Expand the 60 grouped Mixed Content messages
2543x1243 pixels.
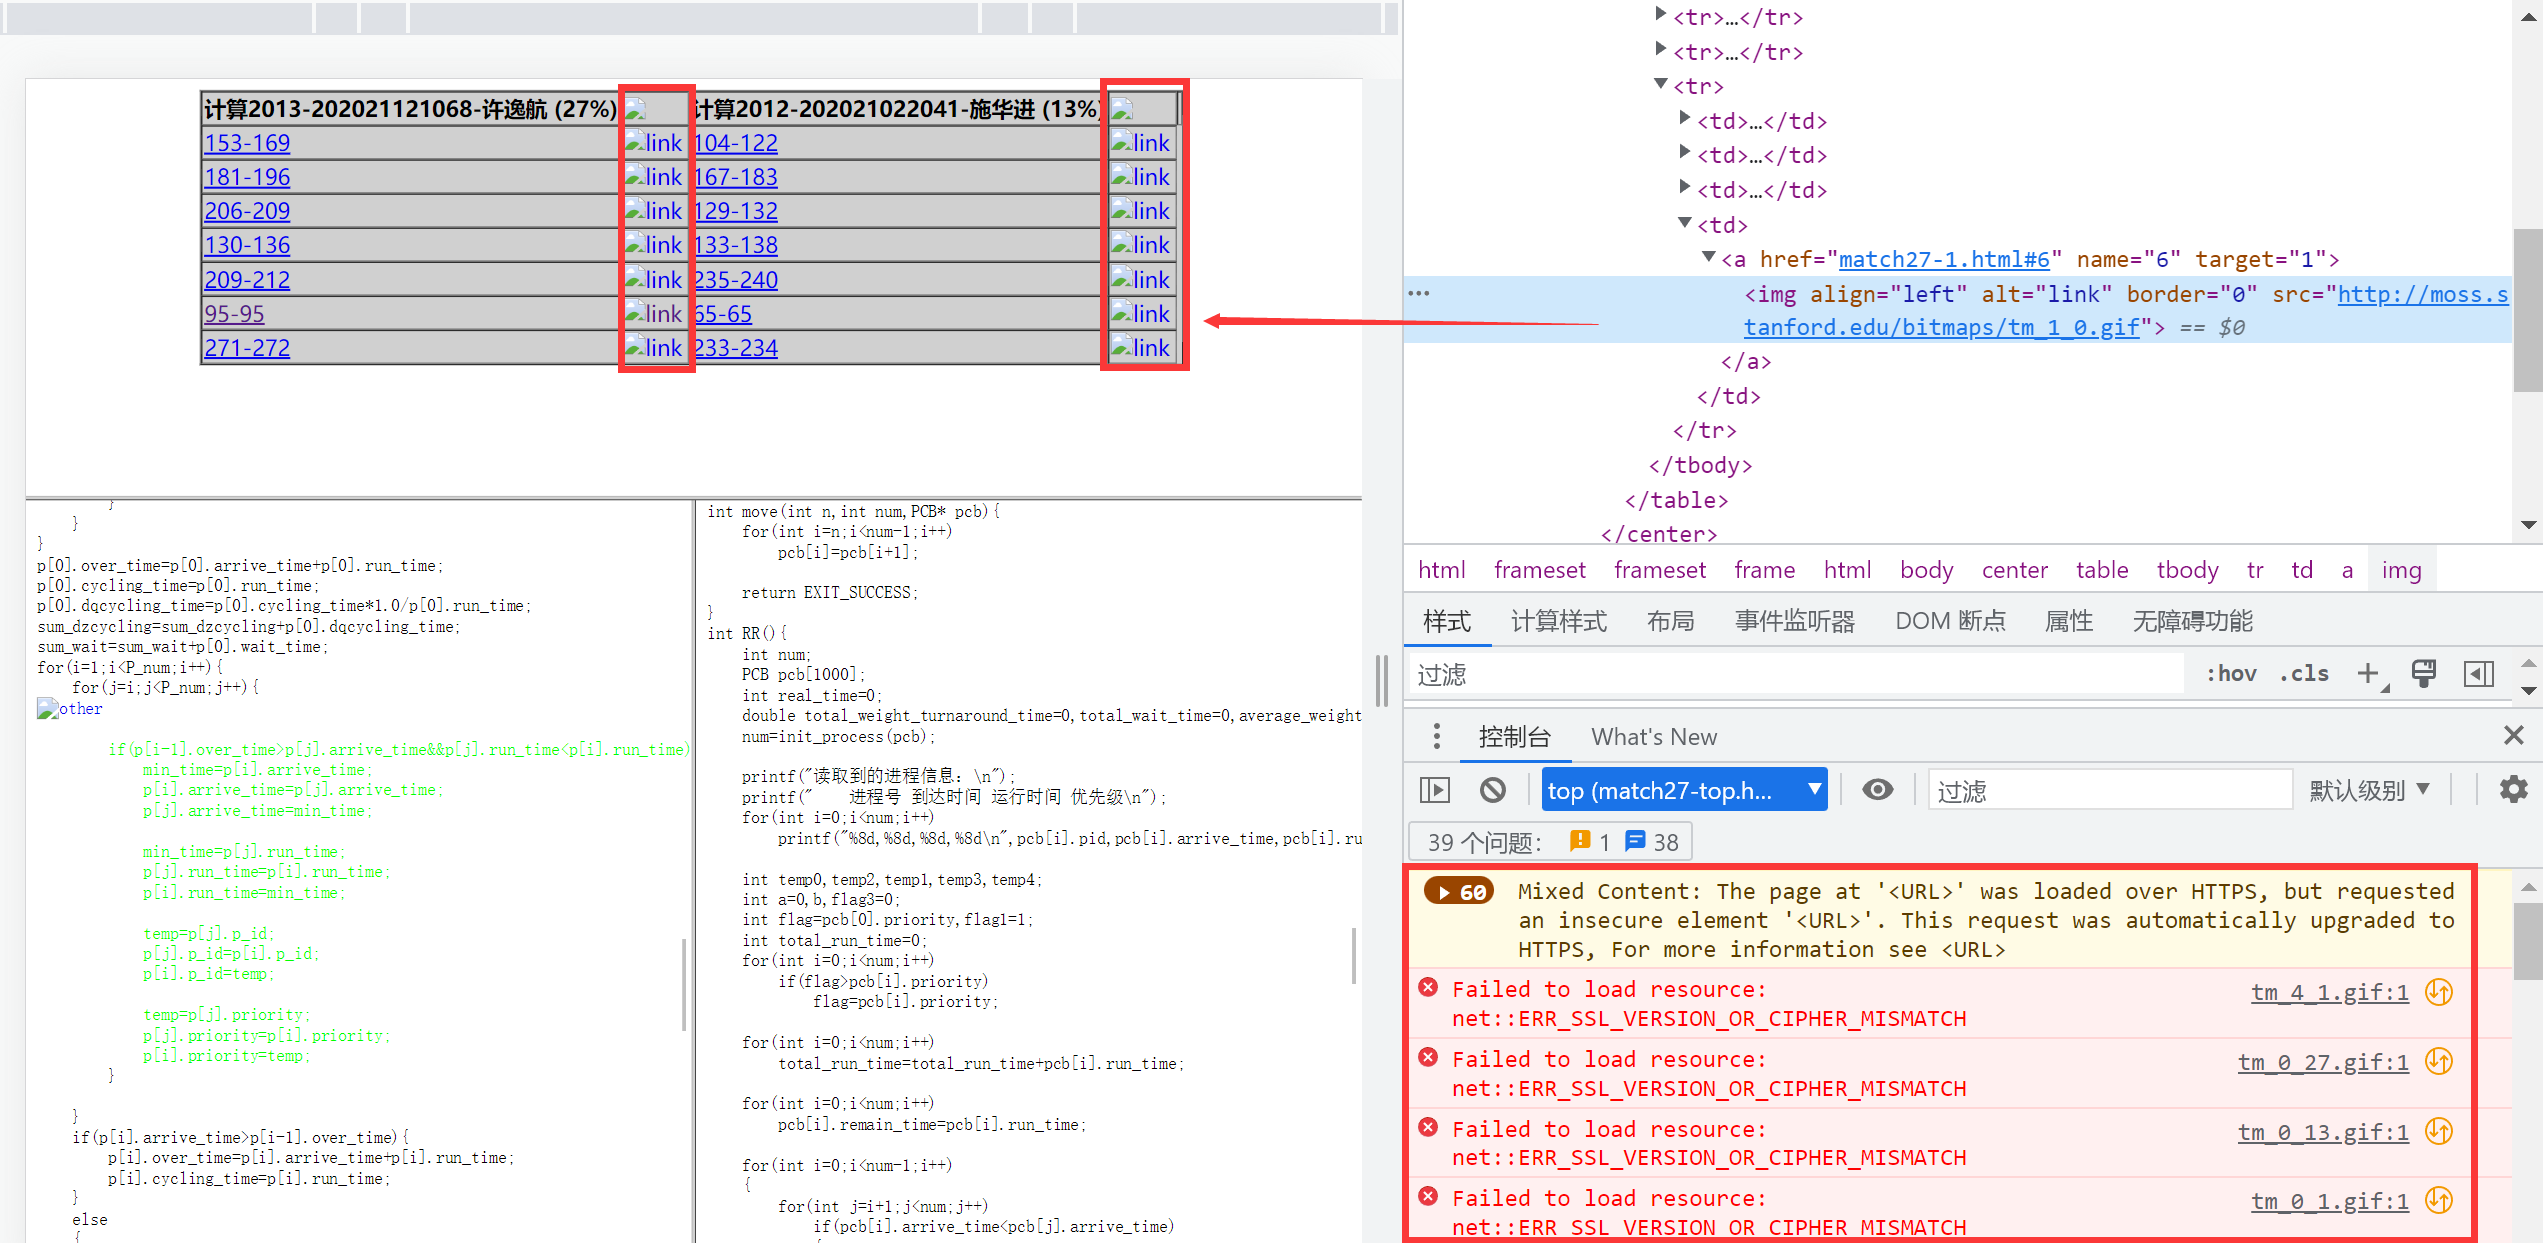(1460, 891)
